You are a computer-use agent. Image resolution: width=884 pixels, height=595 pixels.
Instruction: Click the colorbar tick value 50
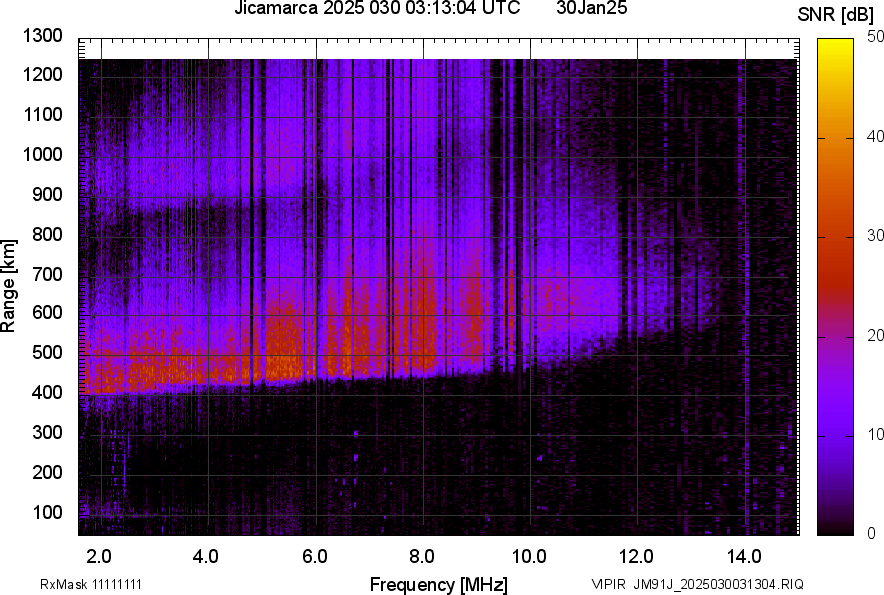click(875, 37)
